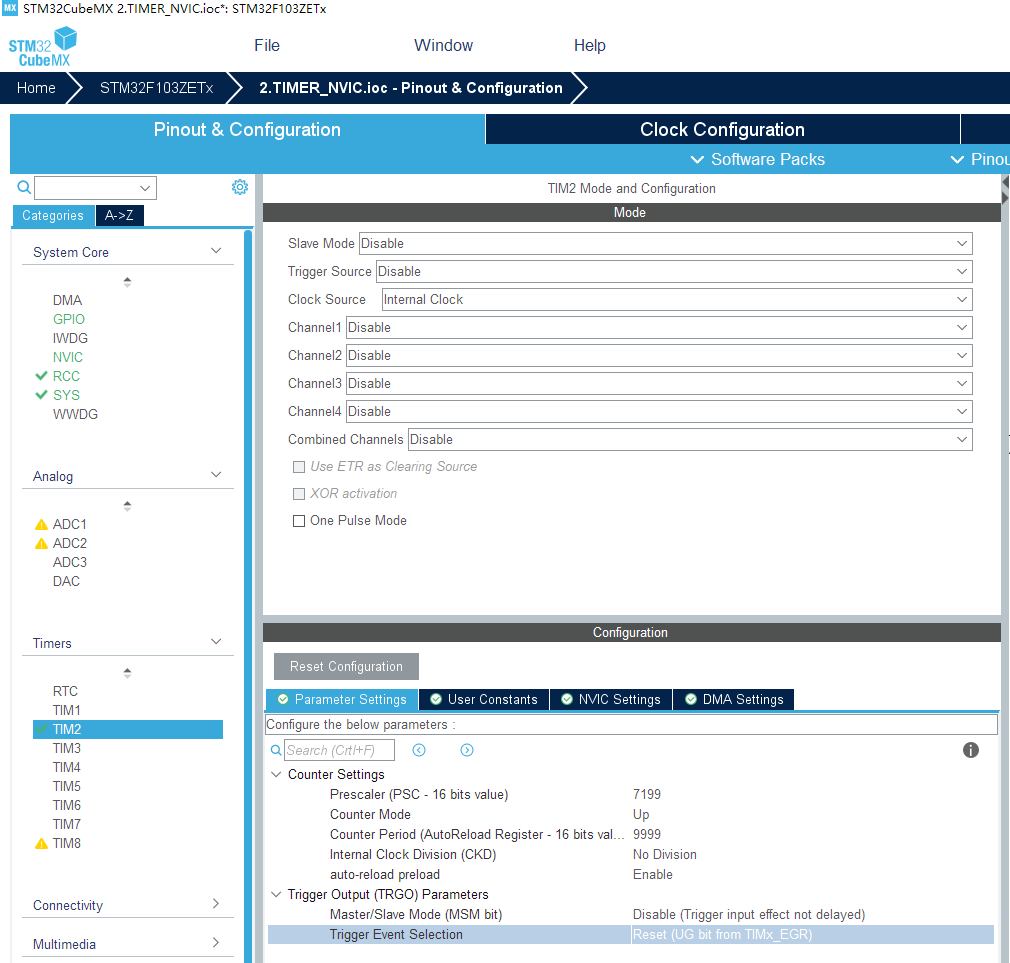Open the Combined Channels dropdown
The width and height of the screenshot is (1010, 963).
pos(690,439)
